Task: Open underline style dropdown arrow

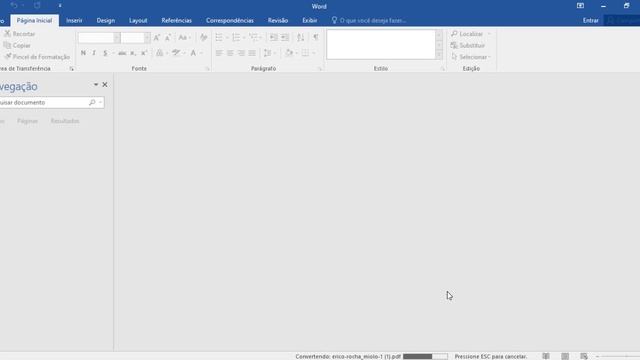Action: pyautogui.click(x=113, y=53)
